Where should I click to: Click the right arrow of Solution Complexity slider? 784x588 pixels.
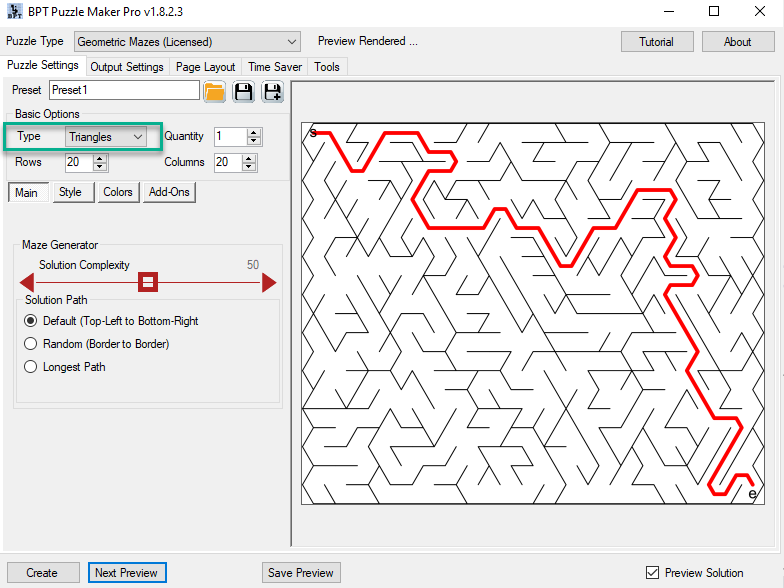click(x=269, y=283)
